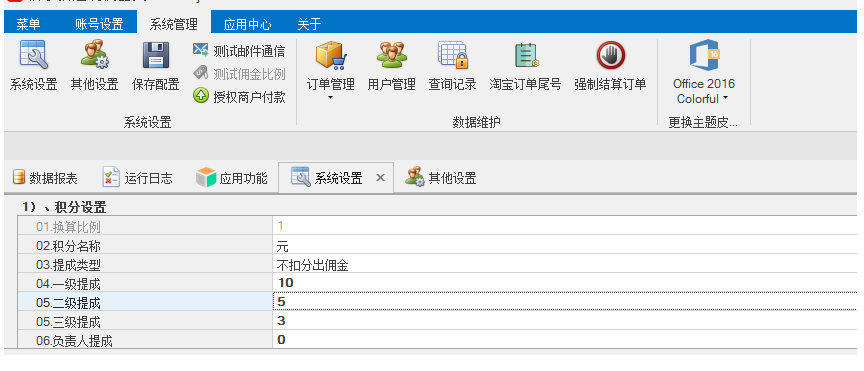This screenshot has height=371, width=864.
Task: Select the 05.二级提成 property label
Action: coord(69,303)
